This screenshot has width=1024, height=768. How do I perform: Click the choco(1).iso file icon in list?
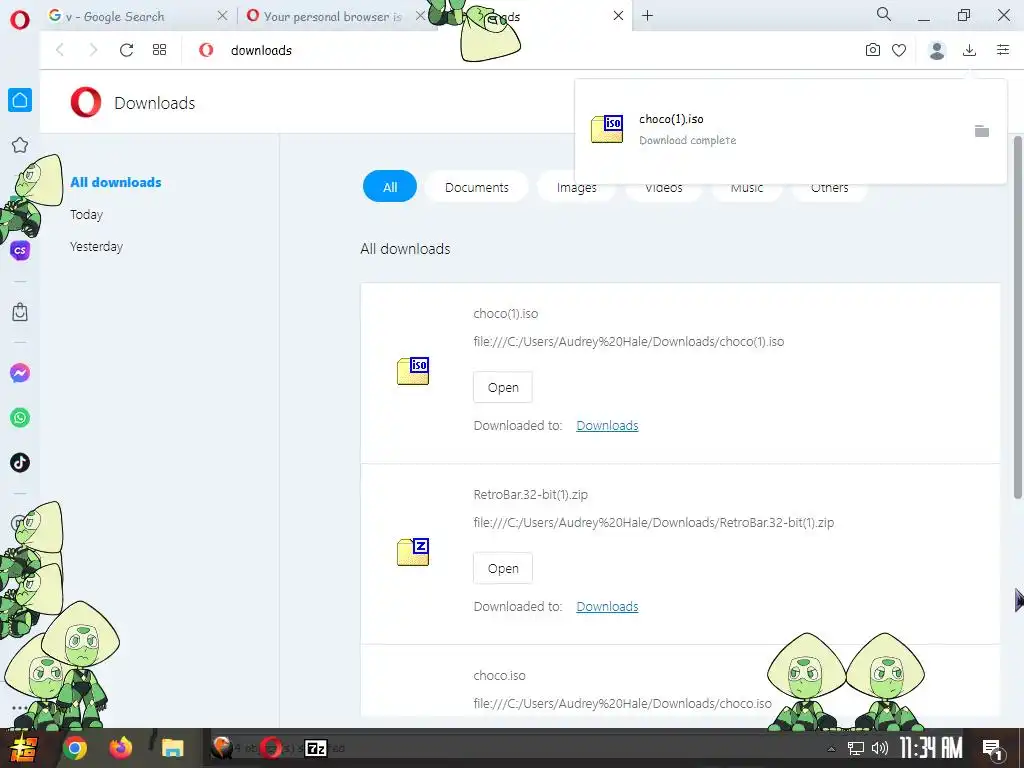pyautogui.click(x=413, y=371)
